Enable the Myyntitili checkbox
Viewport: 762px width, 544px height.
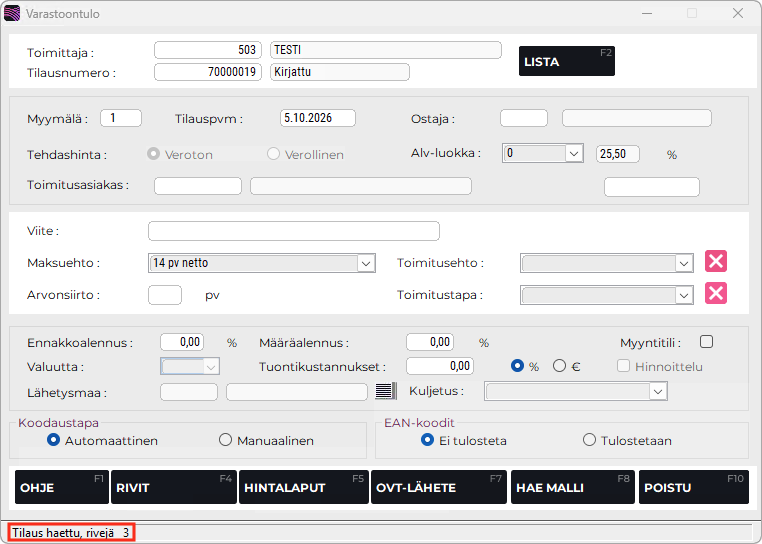707,342
